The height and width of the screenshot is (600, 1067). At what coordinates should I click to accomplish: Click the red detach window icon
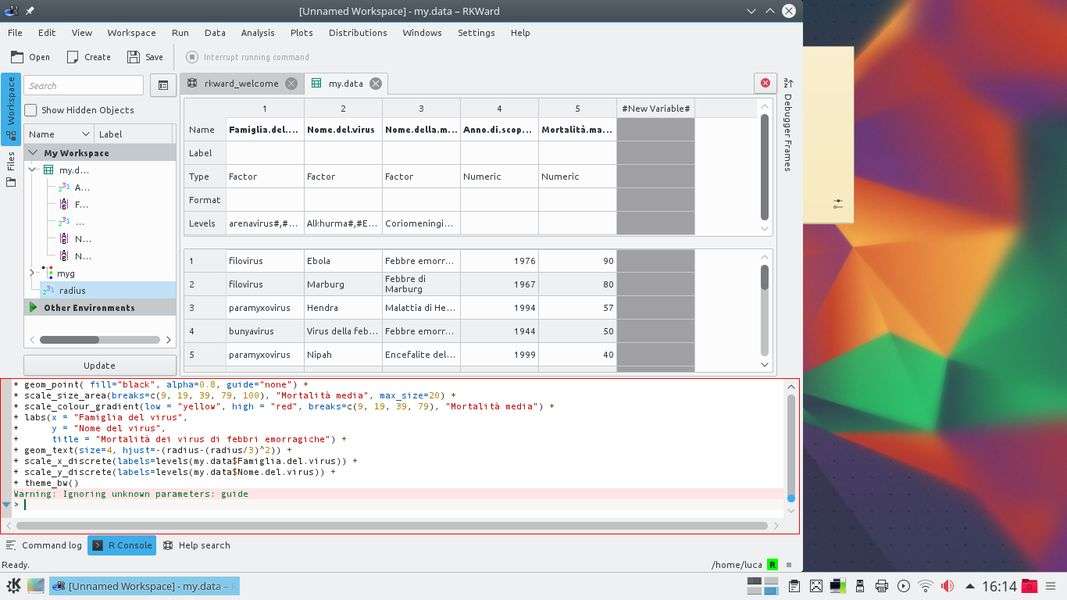pyautogui.click(x=765, y=83)
